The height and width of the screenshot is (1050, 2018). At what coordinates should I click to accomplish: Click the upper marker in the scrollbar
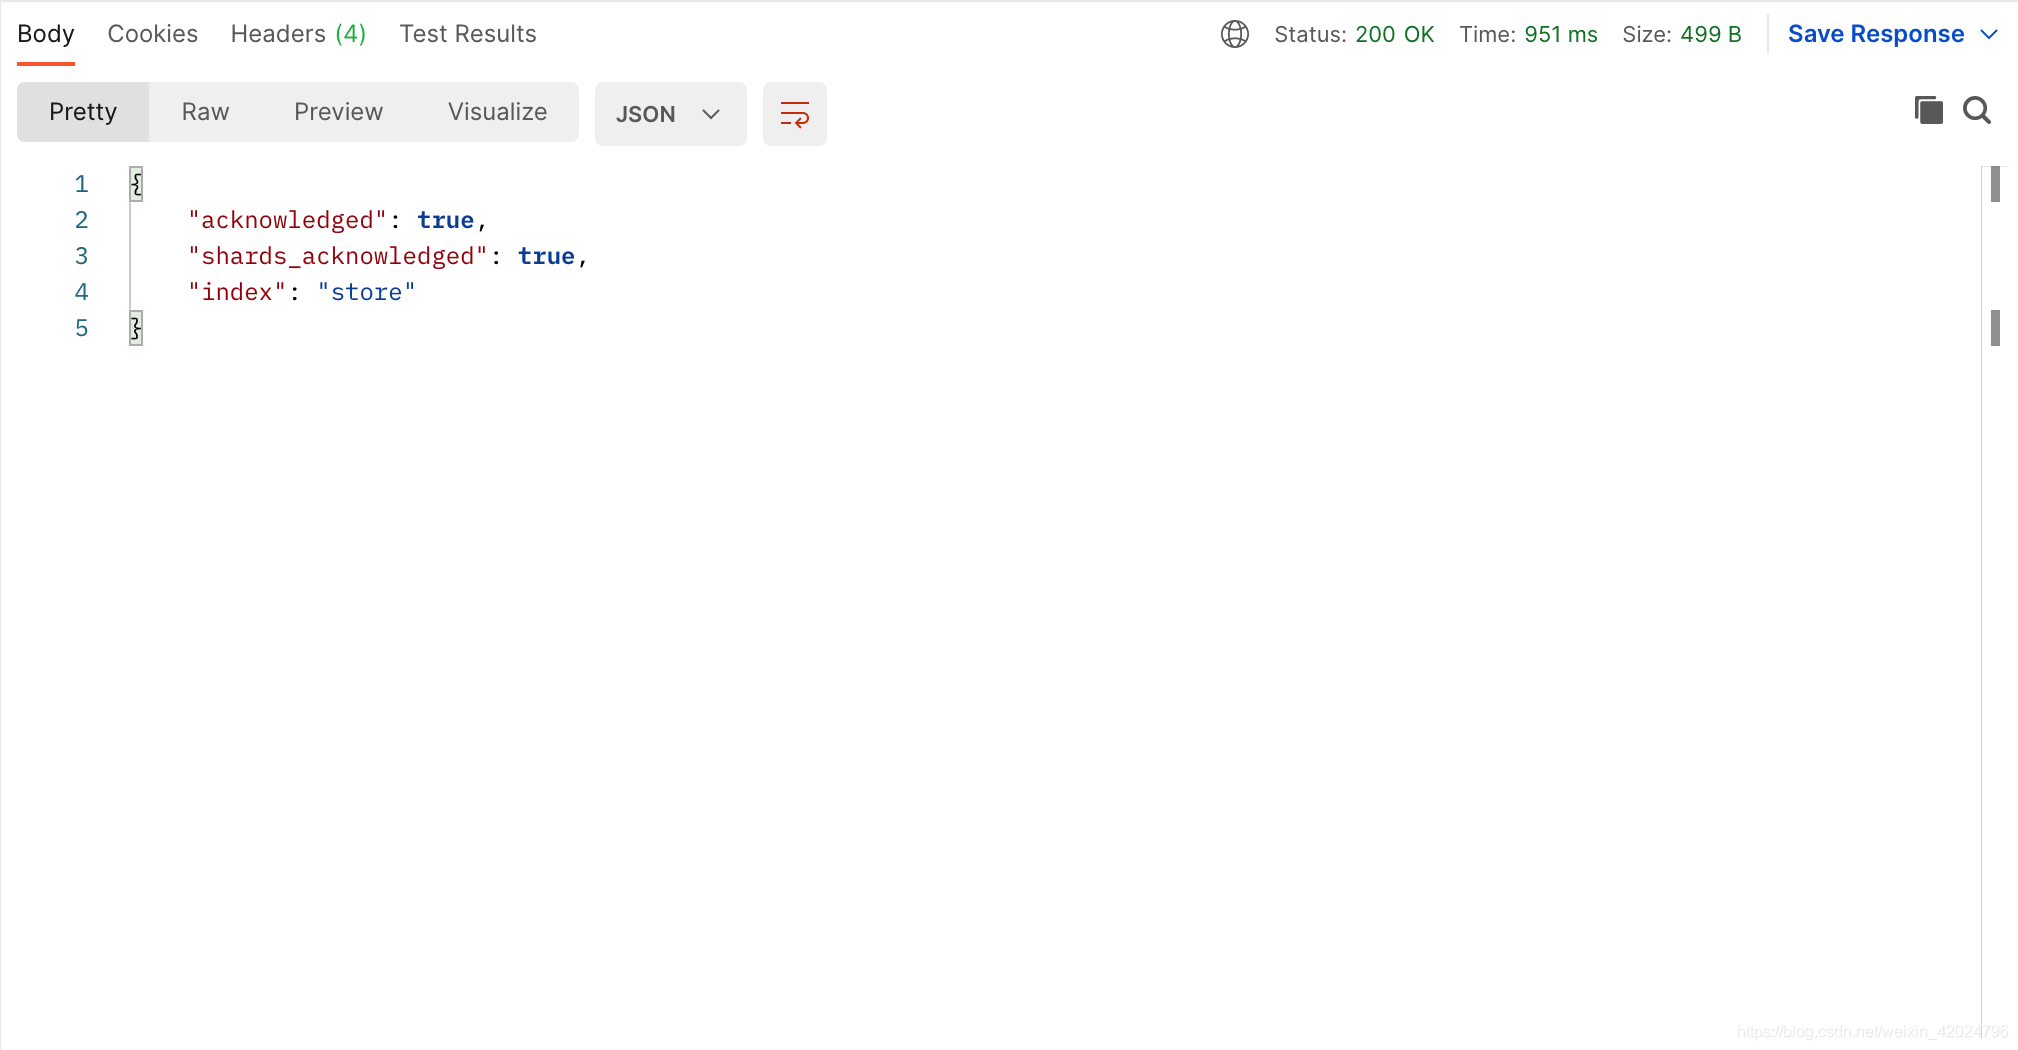click(x=1995, y=184)
